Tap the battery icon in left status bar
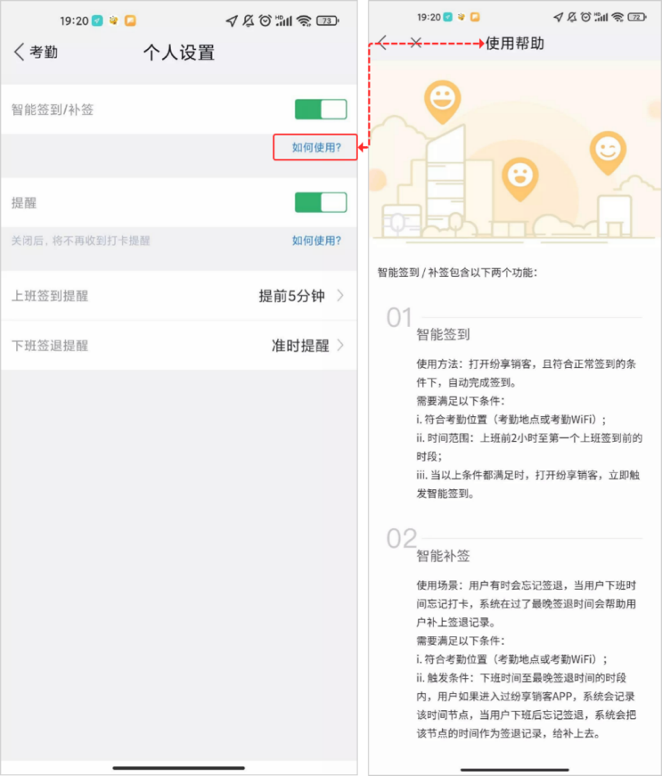Image resolution: width=662 pixels, height=776 pixels. [328, 21]
